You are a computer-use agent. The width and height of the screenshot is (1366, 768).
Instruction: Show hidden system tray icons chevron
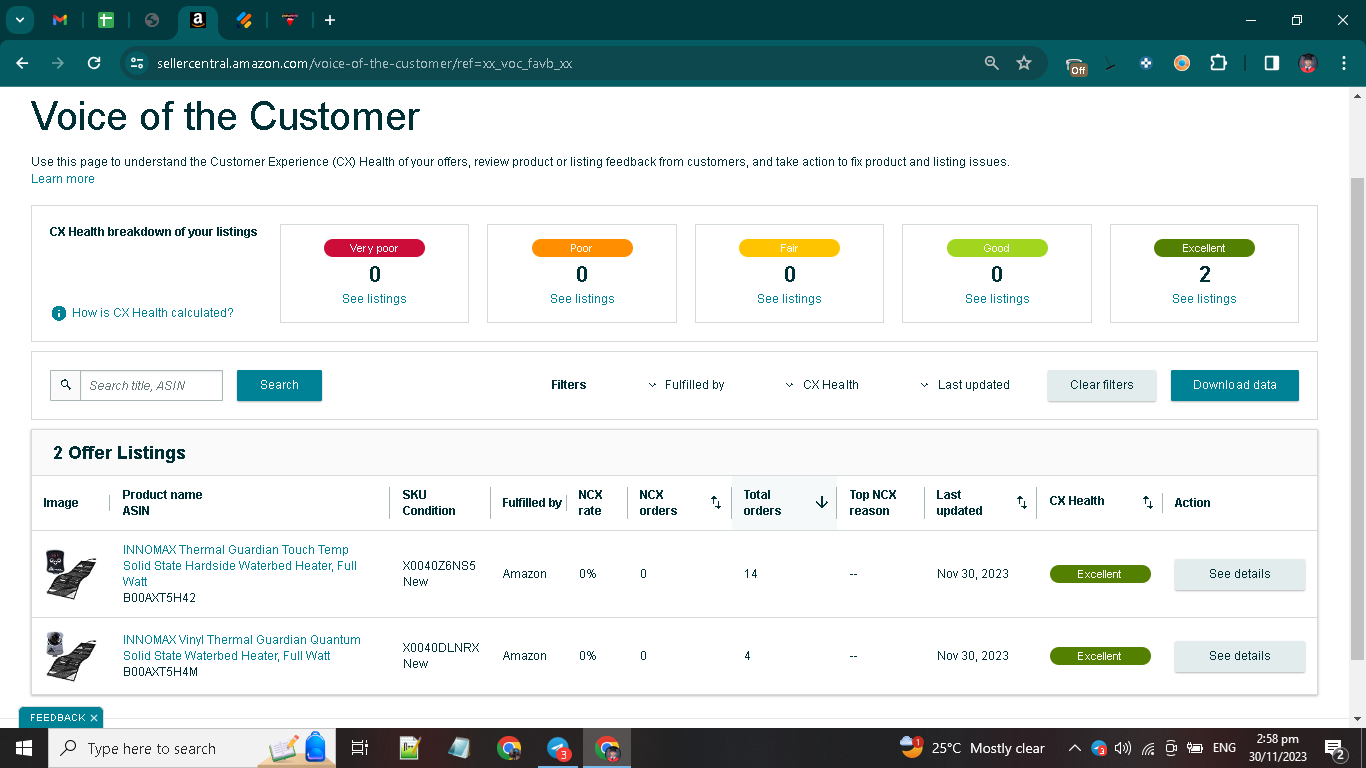1074,748
